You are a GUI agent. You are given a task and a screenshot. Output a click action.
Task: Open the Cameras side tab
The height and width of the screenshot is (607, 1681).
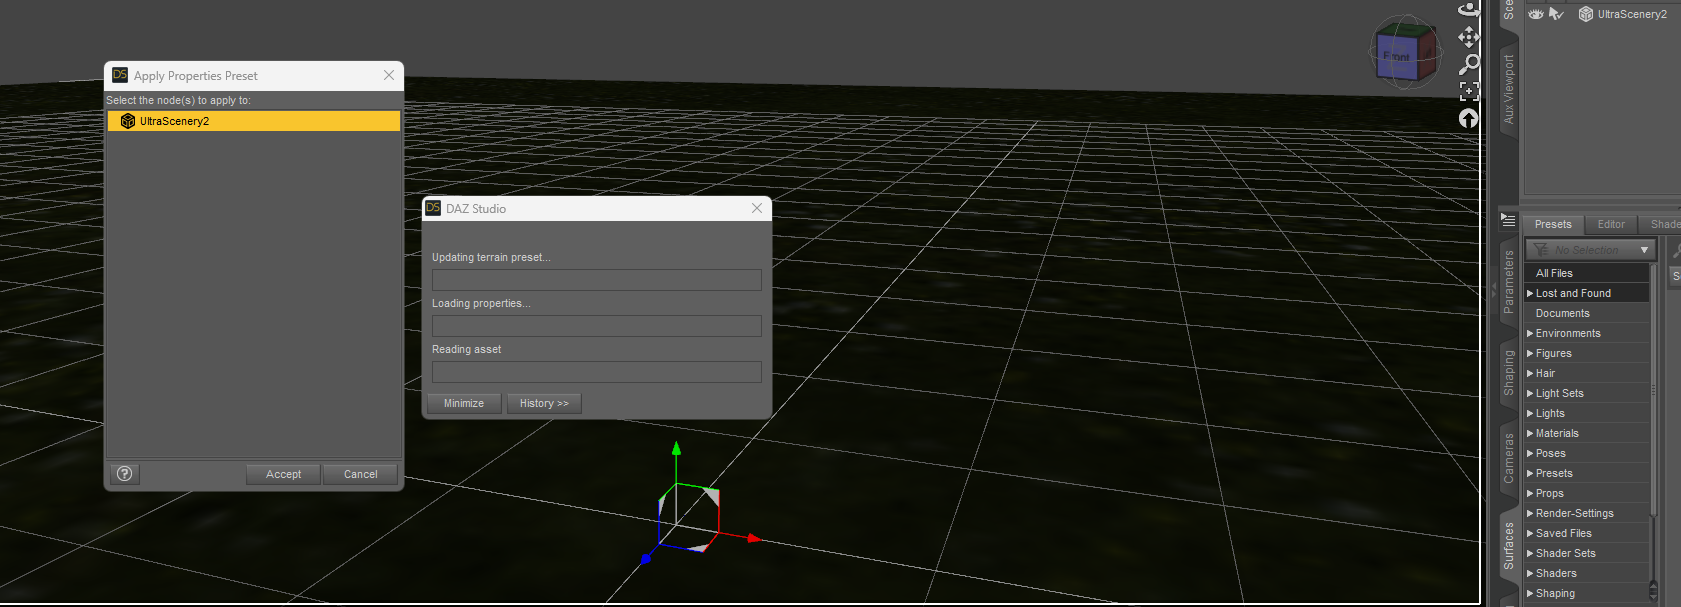[x=1509, y=458]
